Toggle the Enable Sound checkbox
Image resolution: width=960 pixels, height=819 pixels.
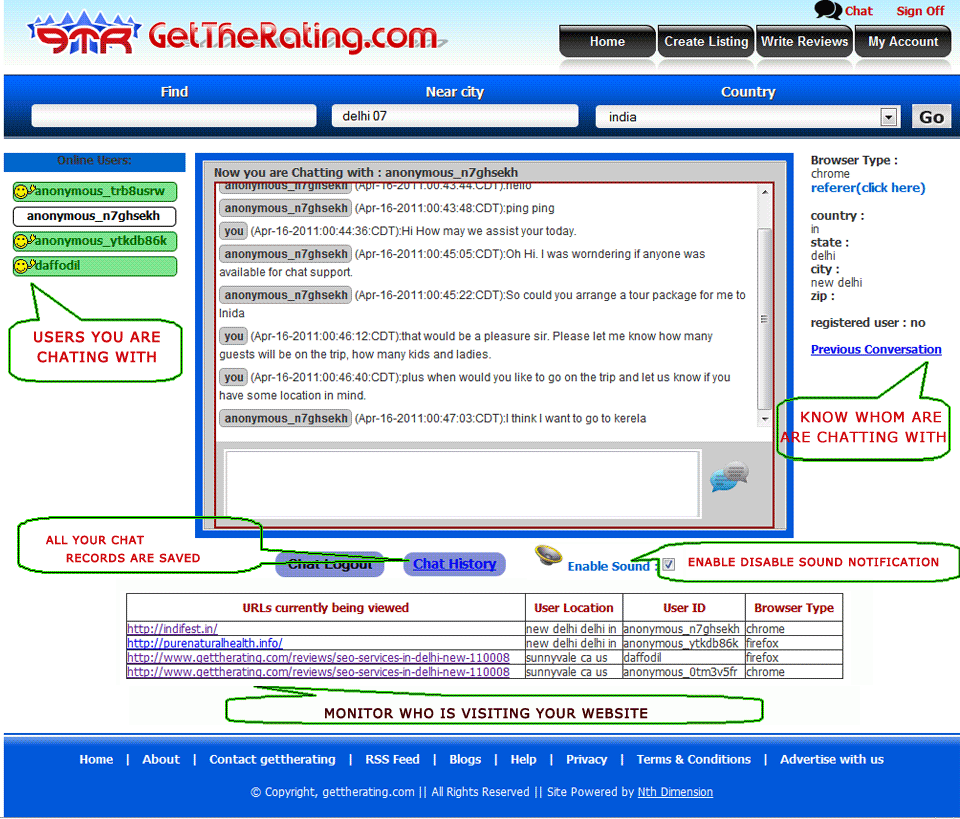tap(669, 564)
